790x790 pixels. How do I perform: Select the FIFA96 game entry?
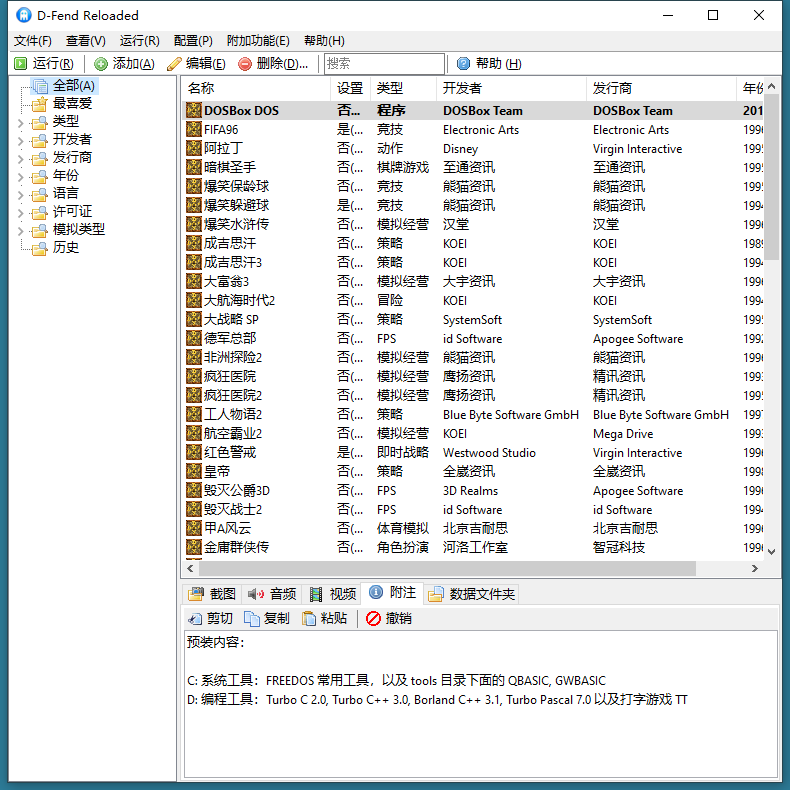coord(221,130)
